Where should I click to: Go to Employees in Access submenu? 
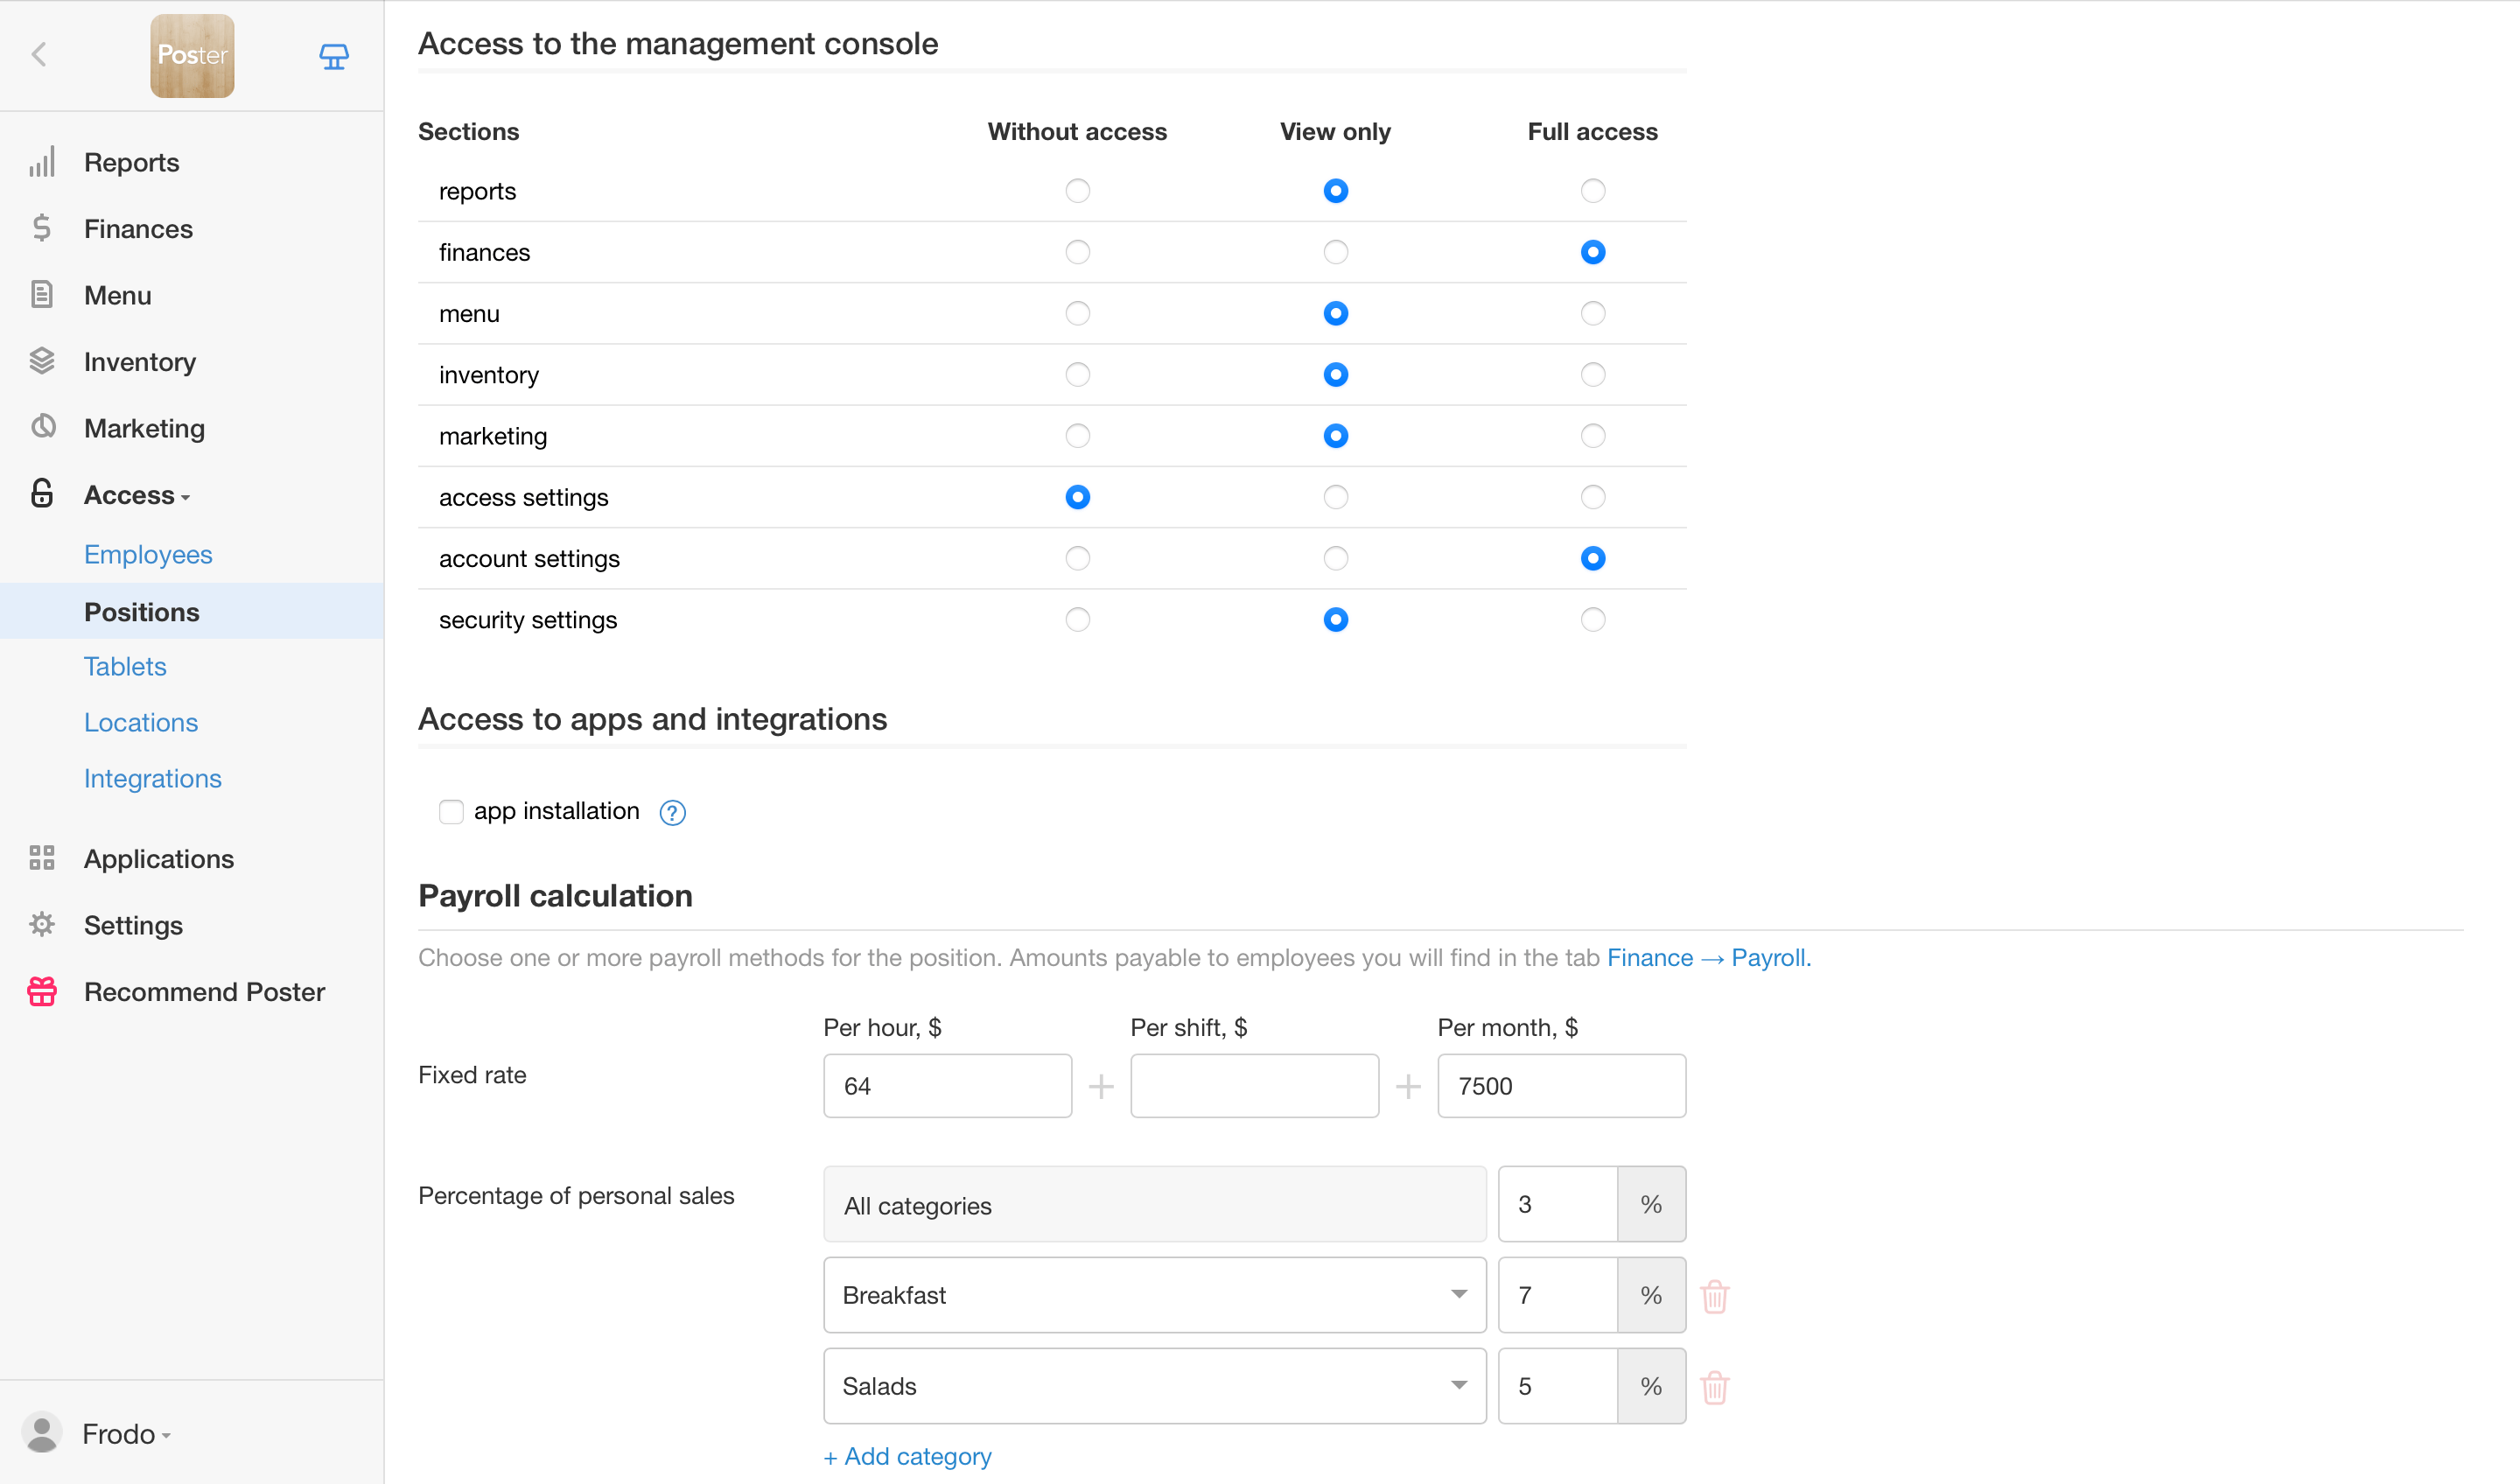(148, 554)
